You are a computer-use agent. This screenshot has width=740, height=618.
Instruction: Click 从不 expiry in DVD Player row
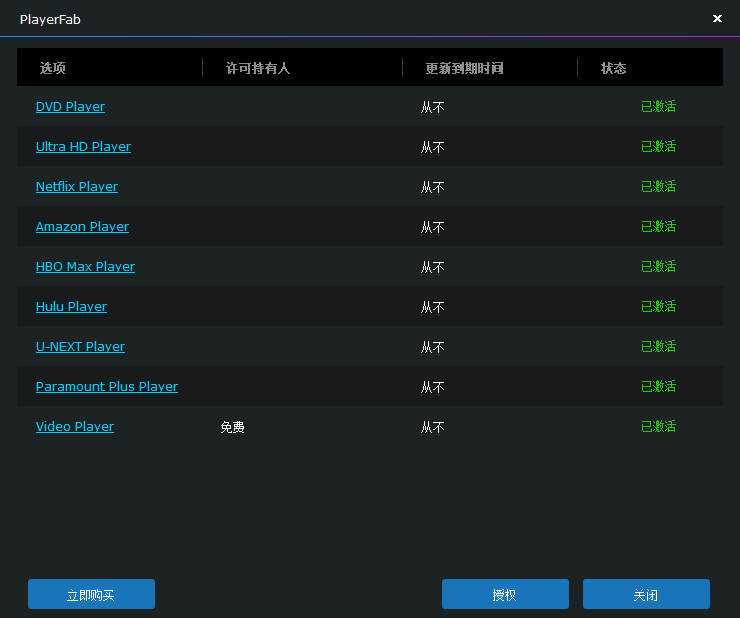(x=432, y=108)
